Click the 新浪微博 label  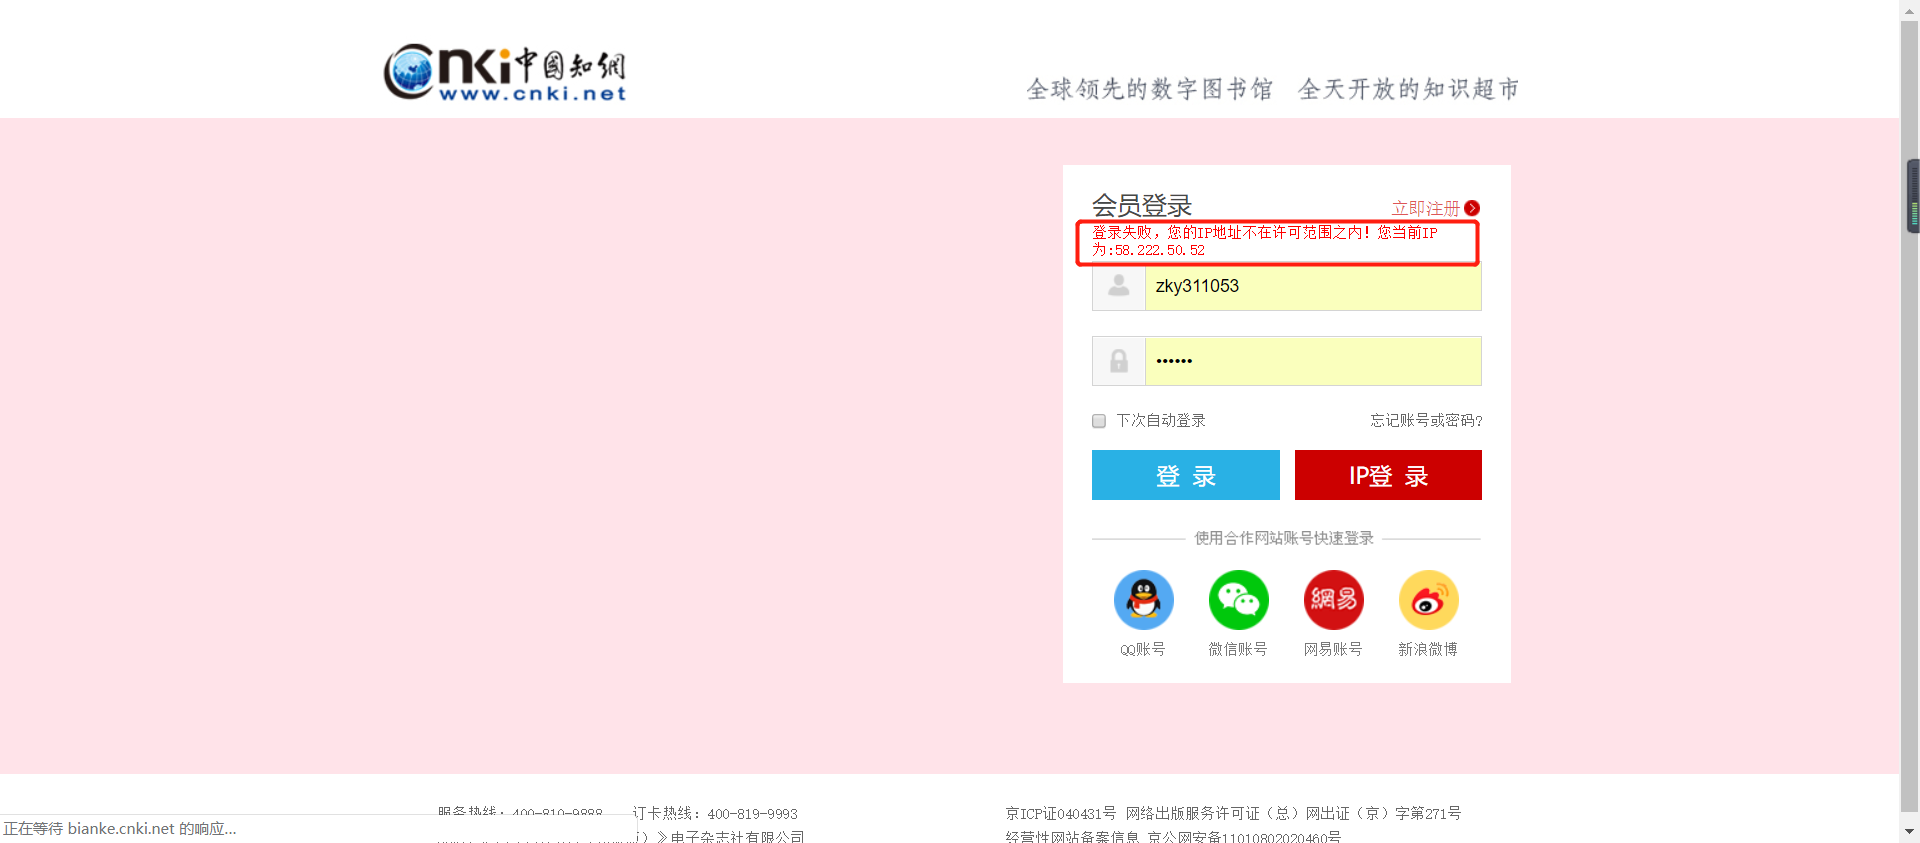click(x=1428, y=650)
